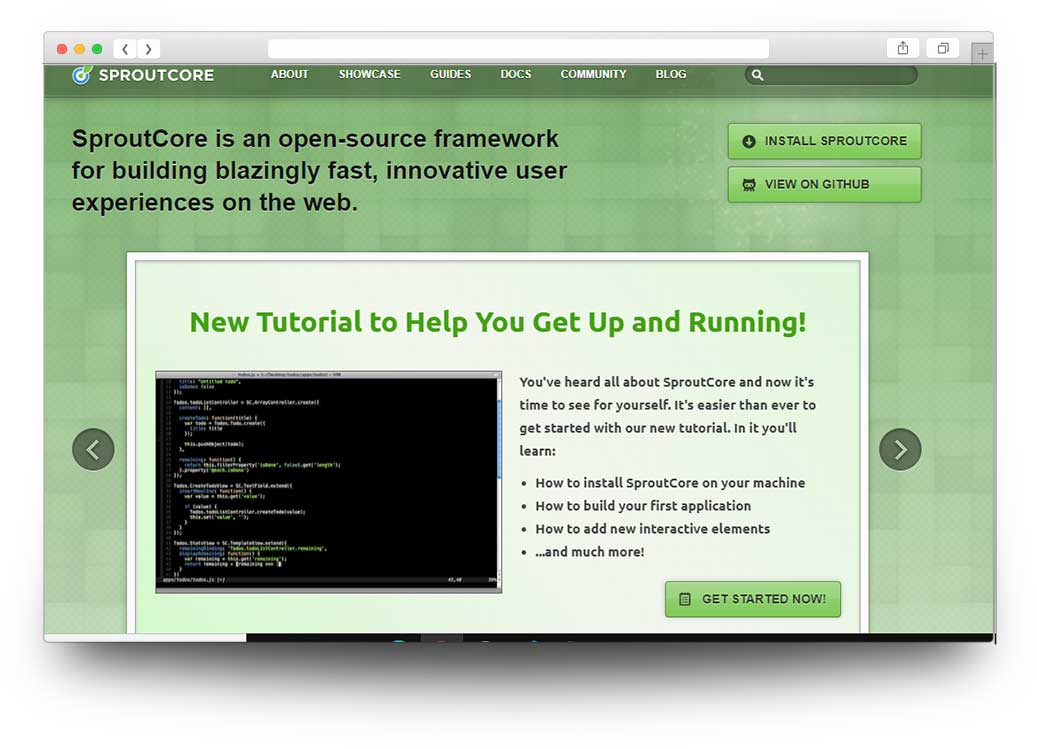Show previous carousel slide
Screen dimensions: 1037x749
click(x=93, y=450)
